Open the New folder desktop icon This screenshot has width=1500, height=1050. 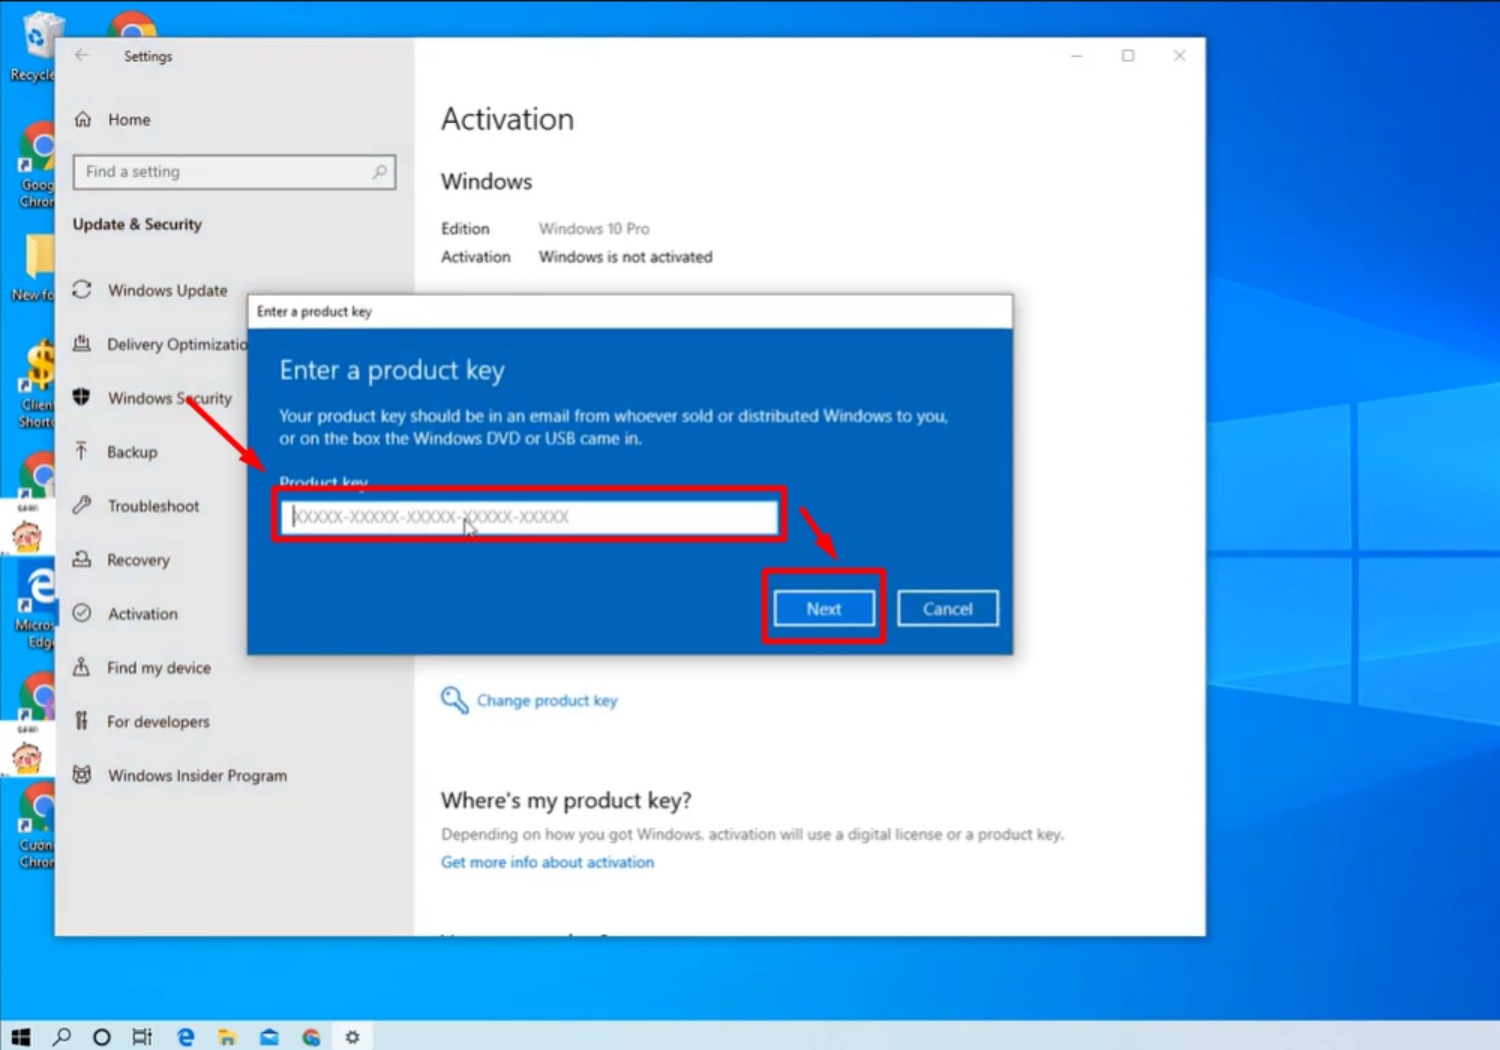pos(35,268)
